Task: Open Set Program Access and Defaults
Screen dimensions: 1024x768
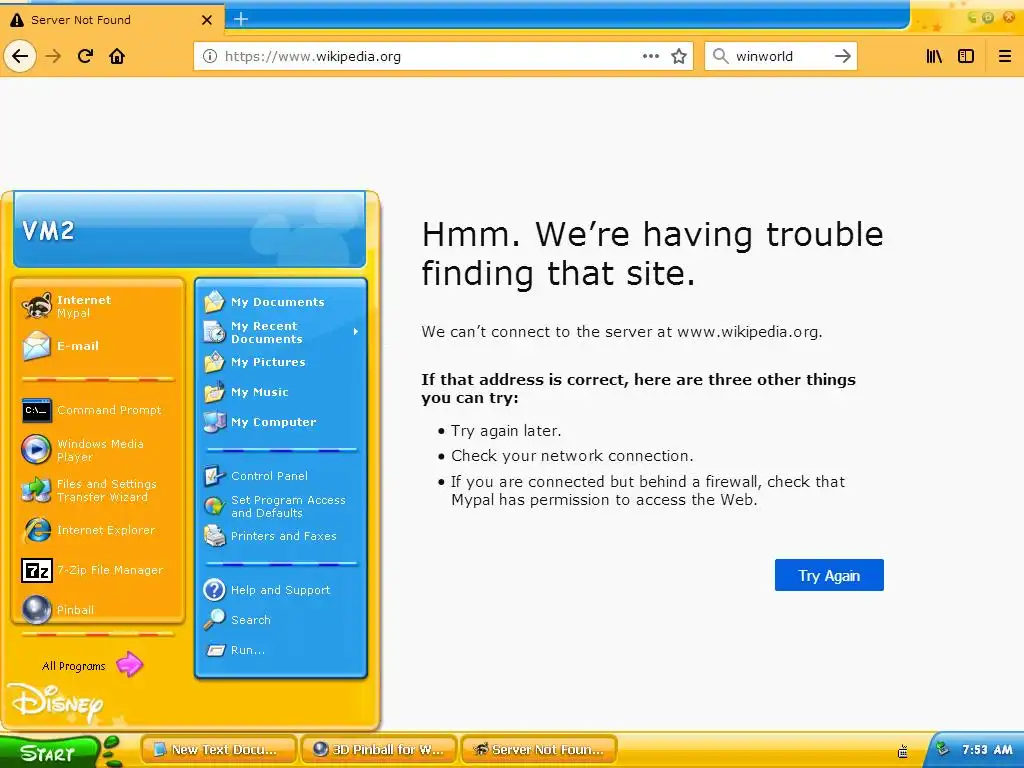Action: click(281, 506)
